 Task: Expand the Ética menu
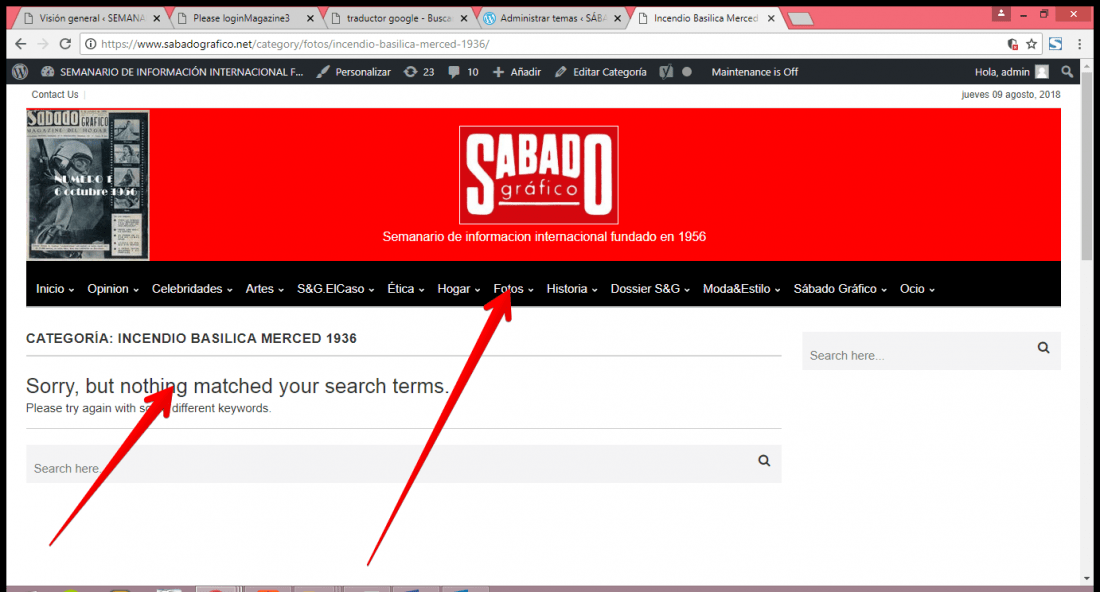click(405, 288)
